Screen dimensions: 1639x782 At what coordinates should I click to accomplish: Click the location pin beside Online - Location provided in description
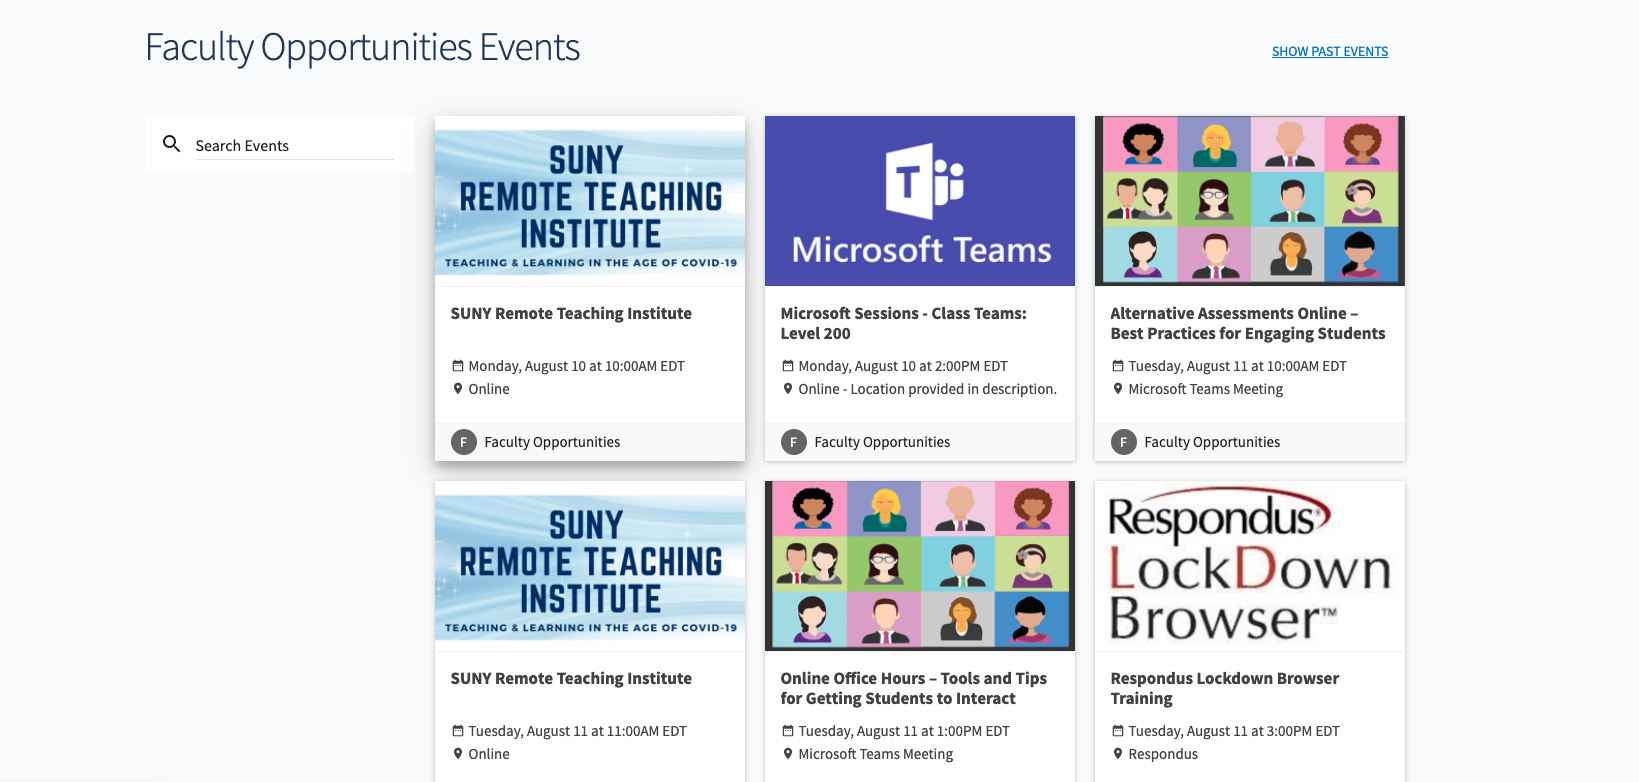point(788,389)
